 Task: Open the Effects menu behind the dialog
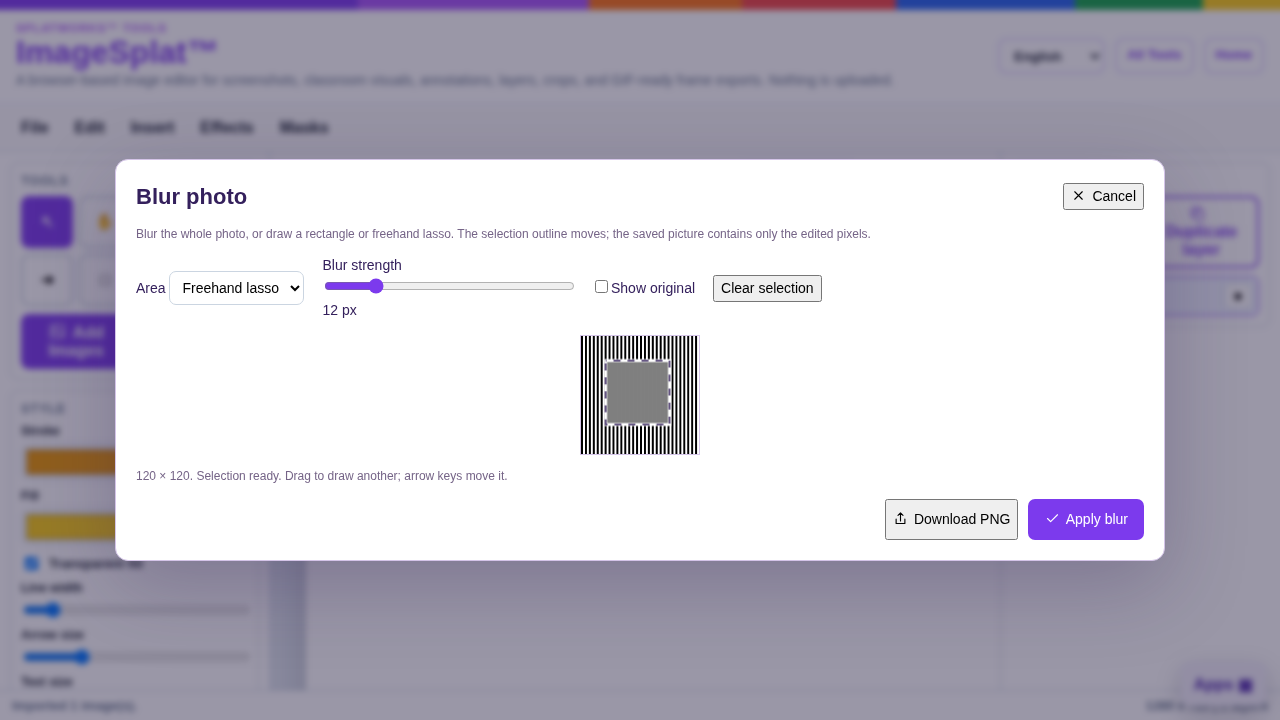point(226,127)
